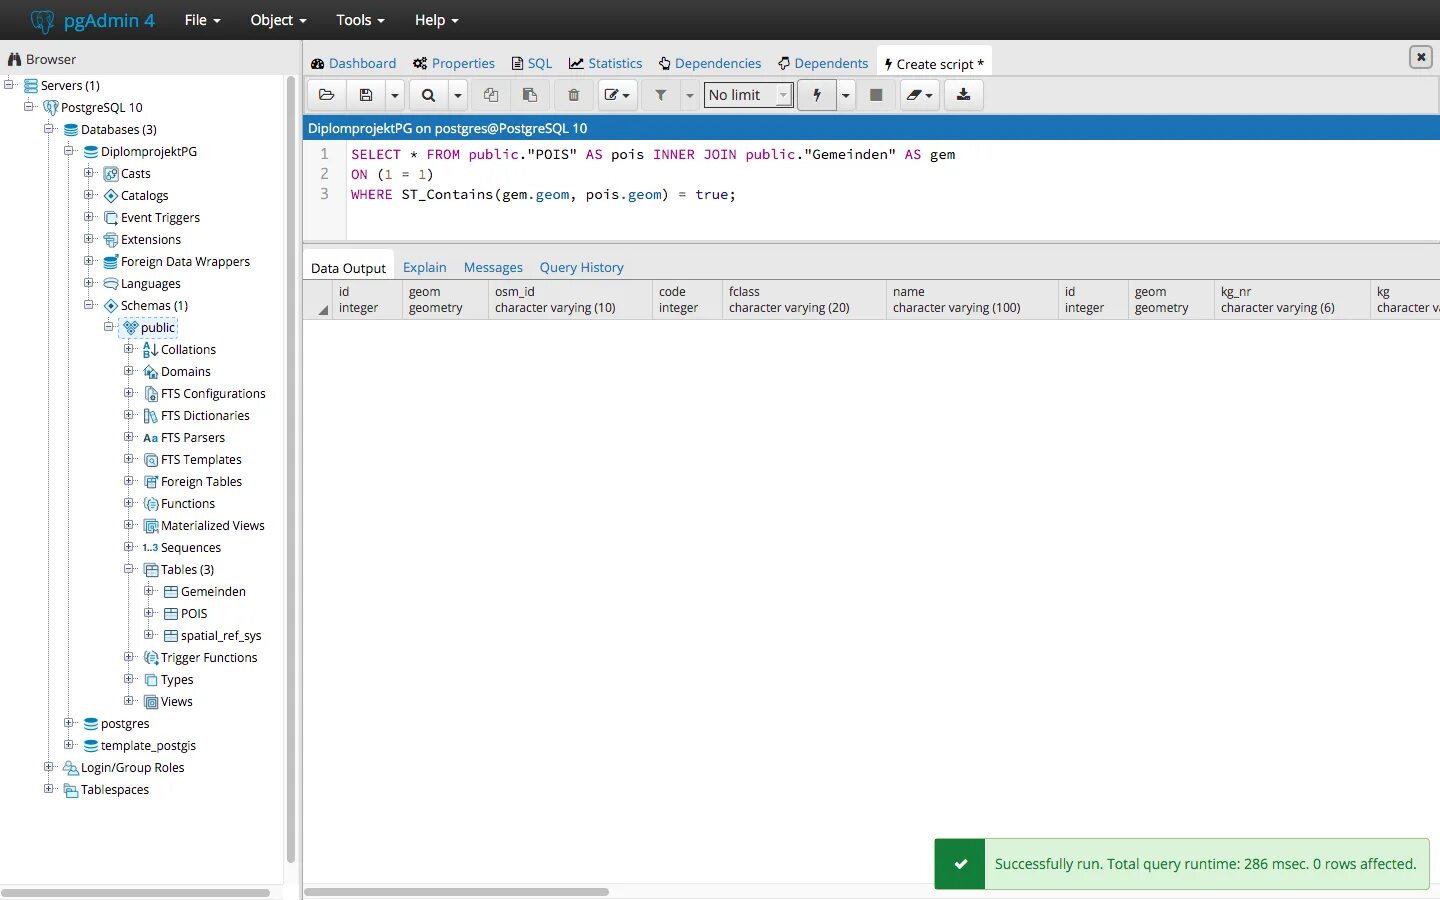Select the Tablespaces tree item
The width and height of the screenshot is (1440, 900).
pyautogui.click(x=115, y=789)
